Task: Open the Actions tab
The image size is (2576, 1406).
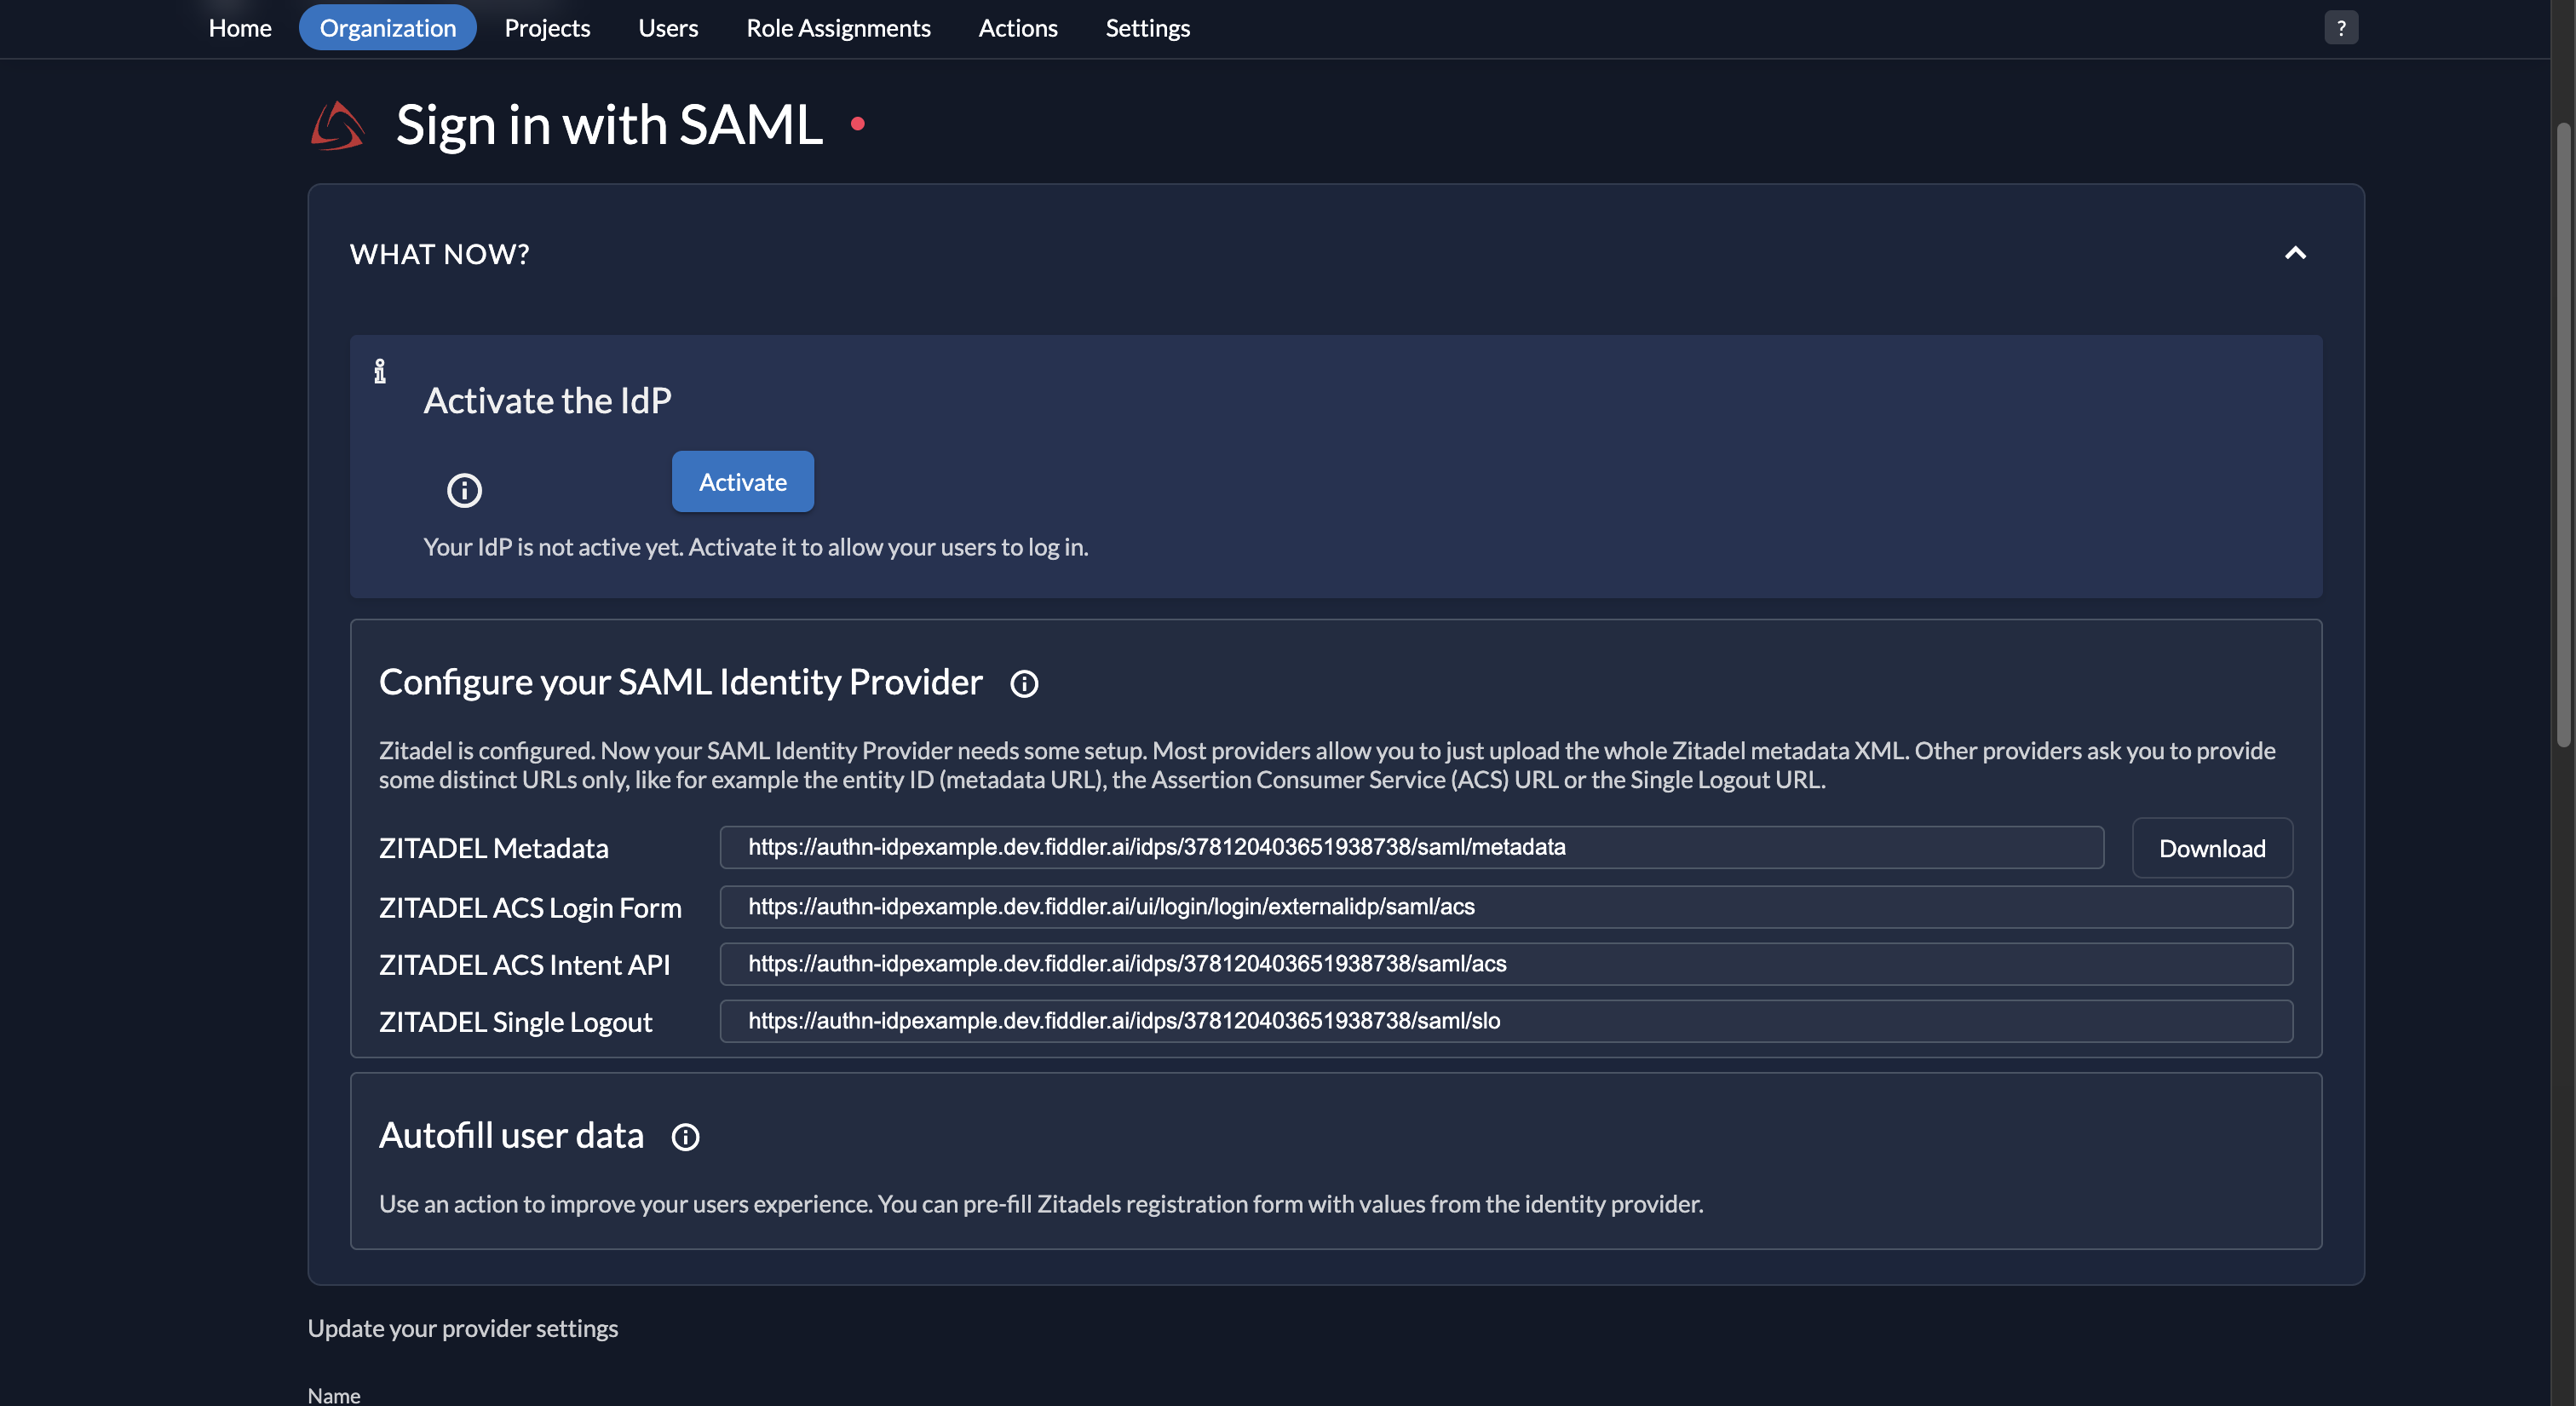Action: point(1017,28)
